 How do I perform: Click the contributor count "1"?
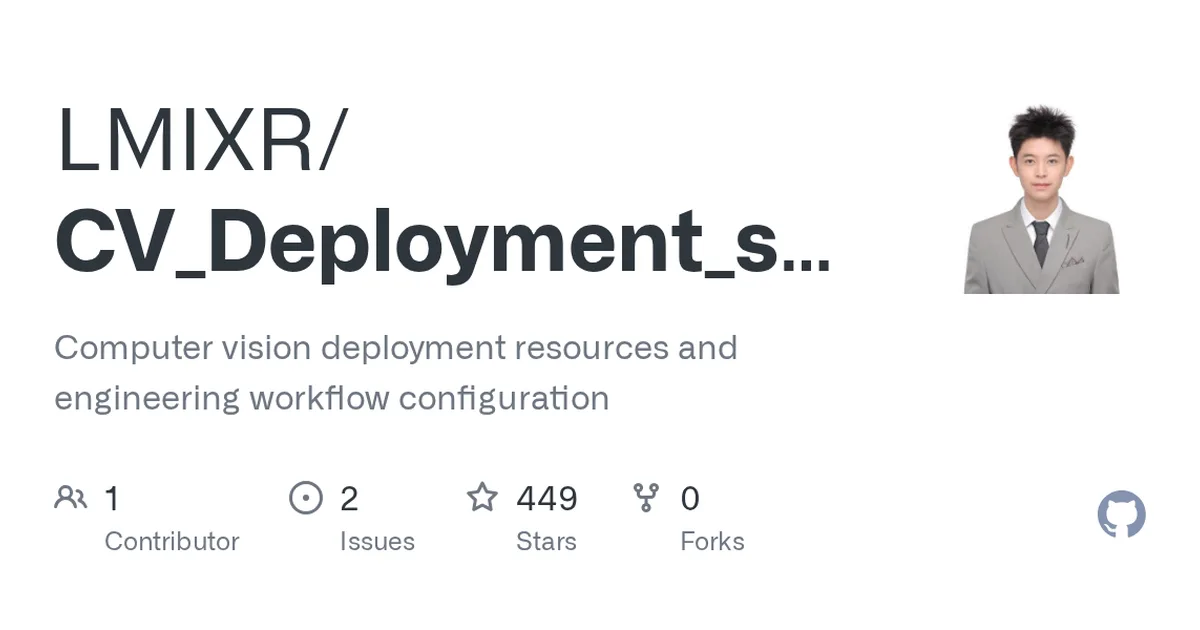pyautogui.click(x=112, y=498)
